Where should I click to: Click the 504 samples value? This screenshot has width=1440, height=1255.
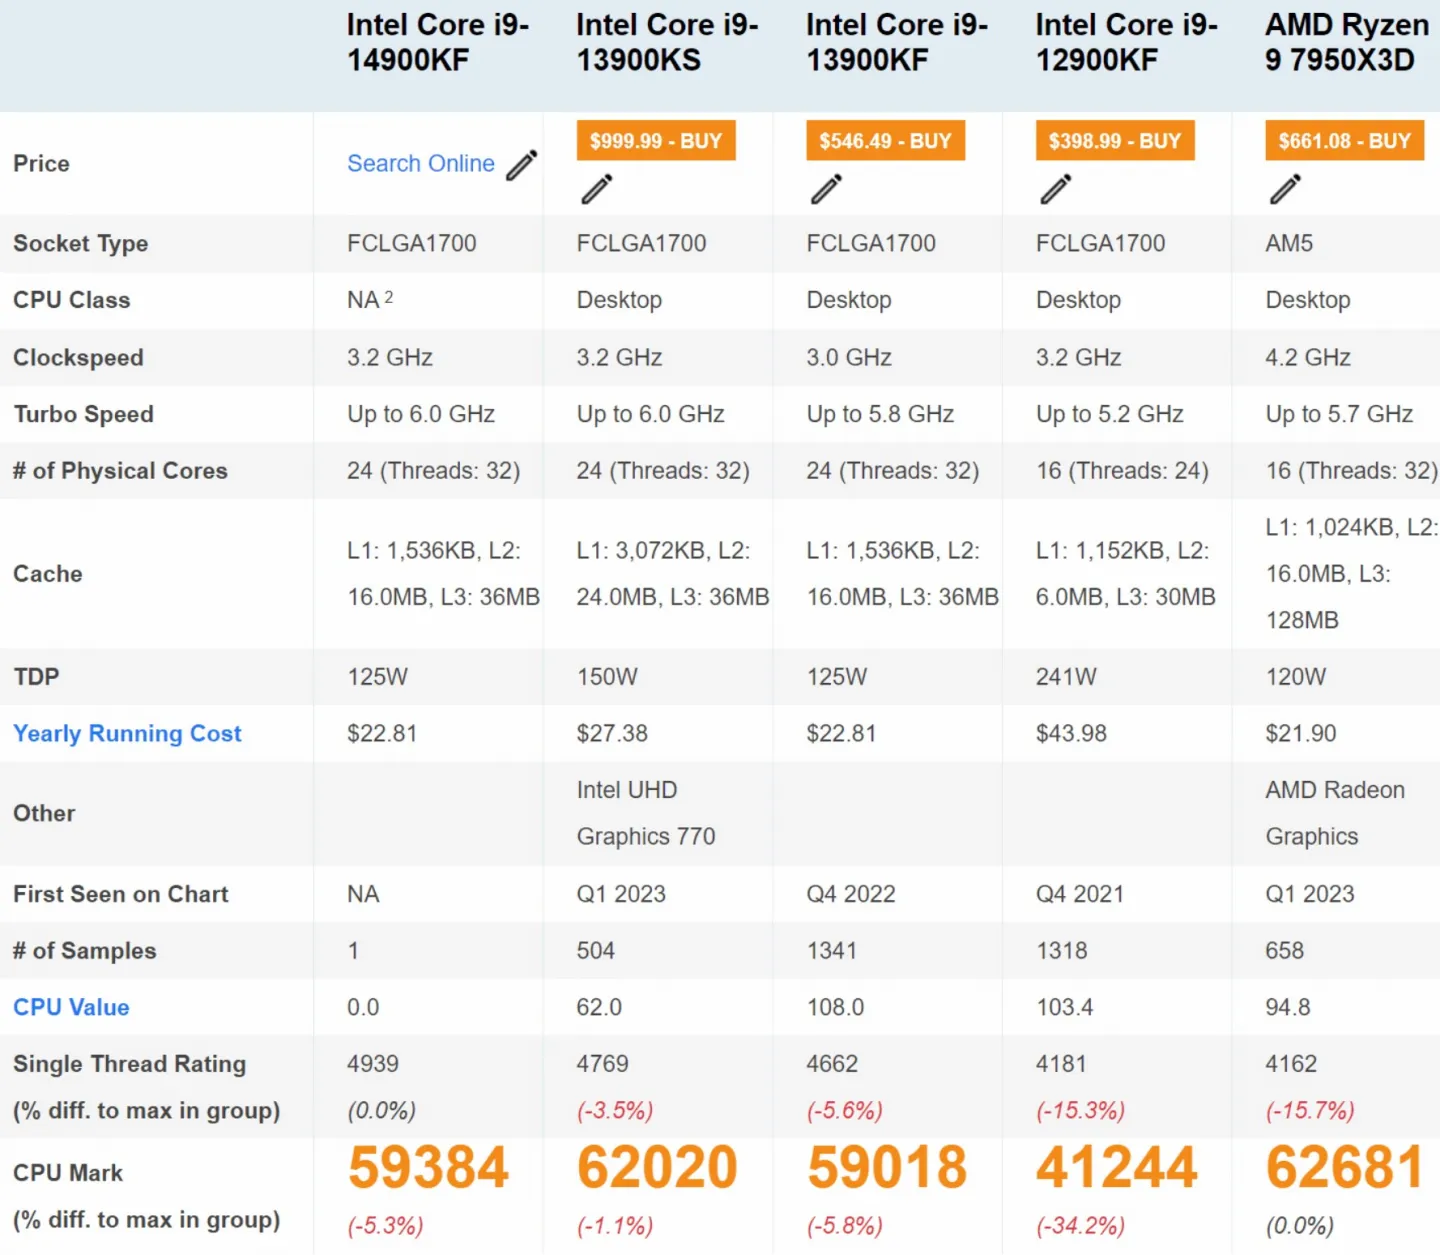(596, 951)
